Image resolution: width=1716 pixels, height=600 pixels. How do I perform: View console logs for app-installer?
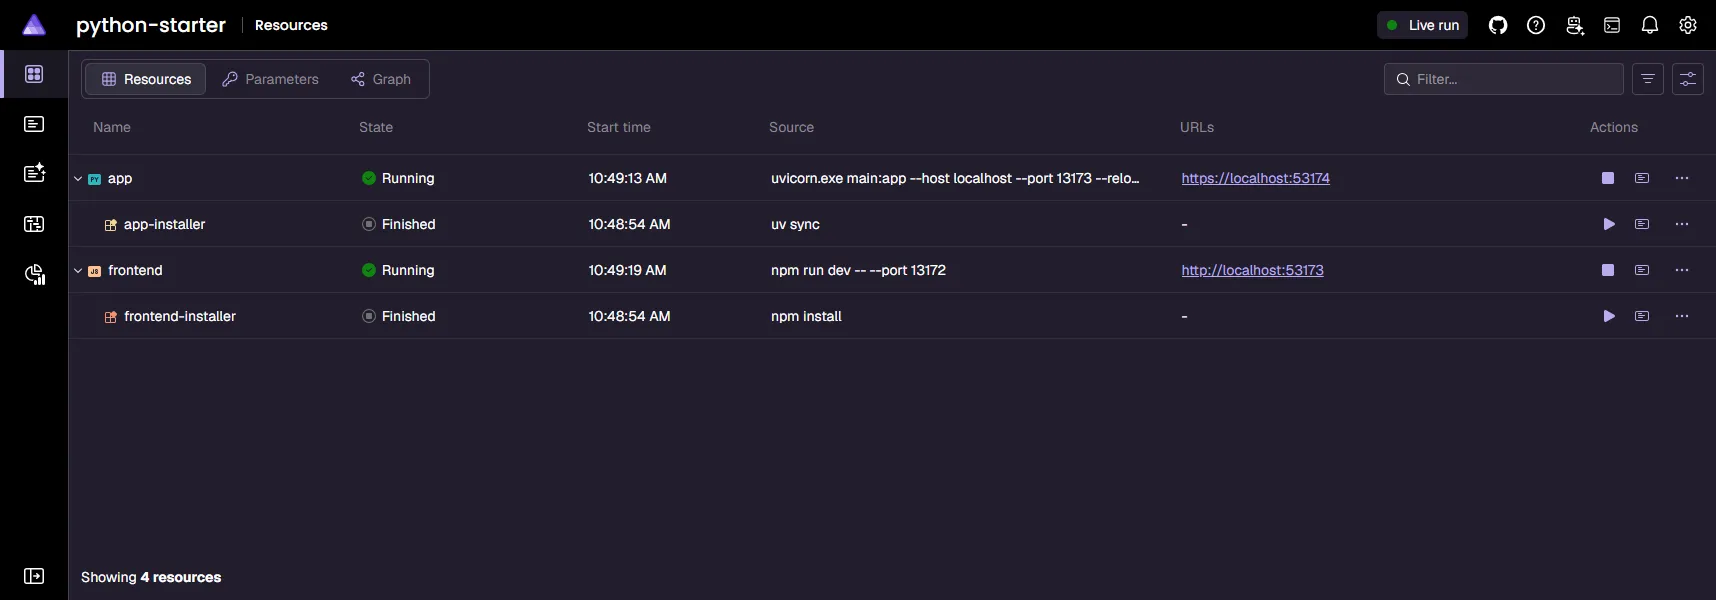click(1642, 224)
